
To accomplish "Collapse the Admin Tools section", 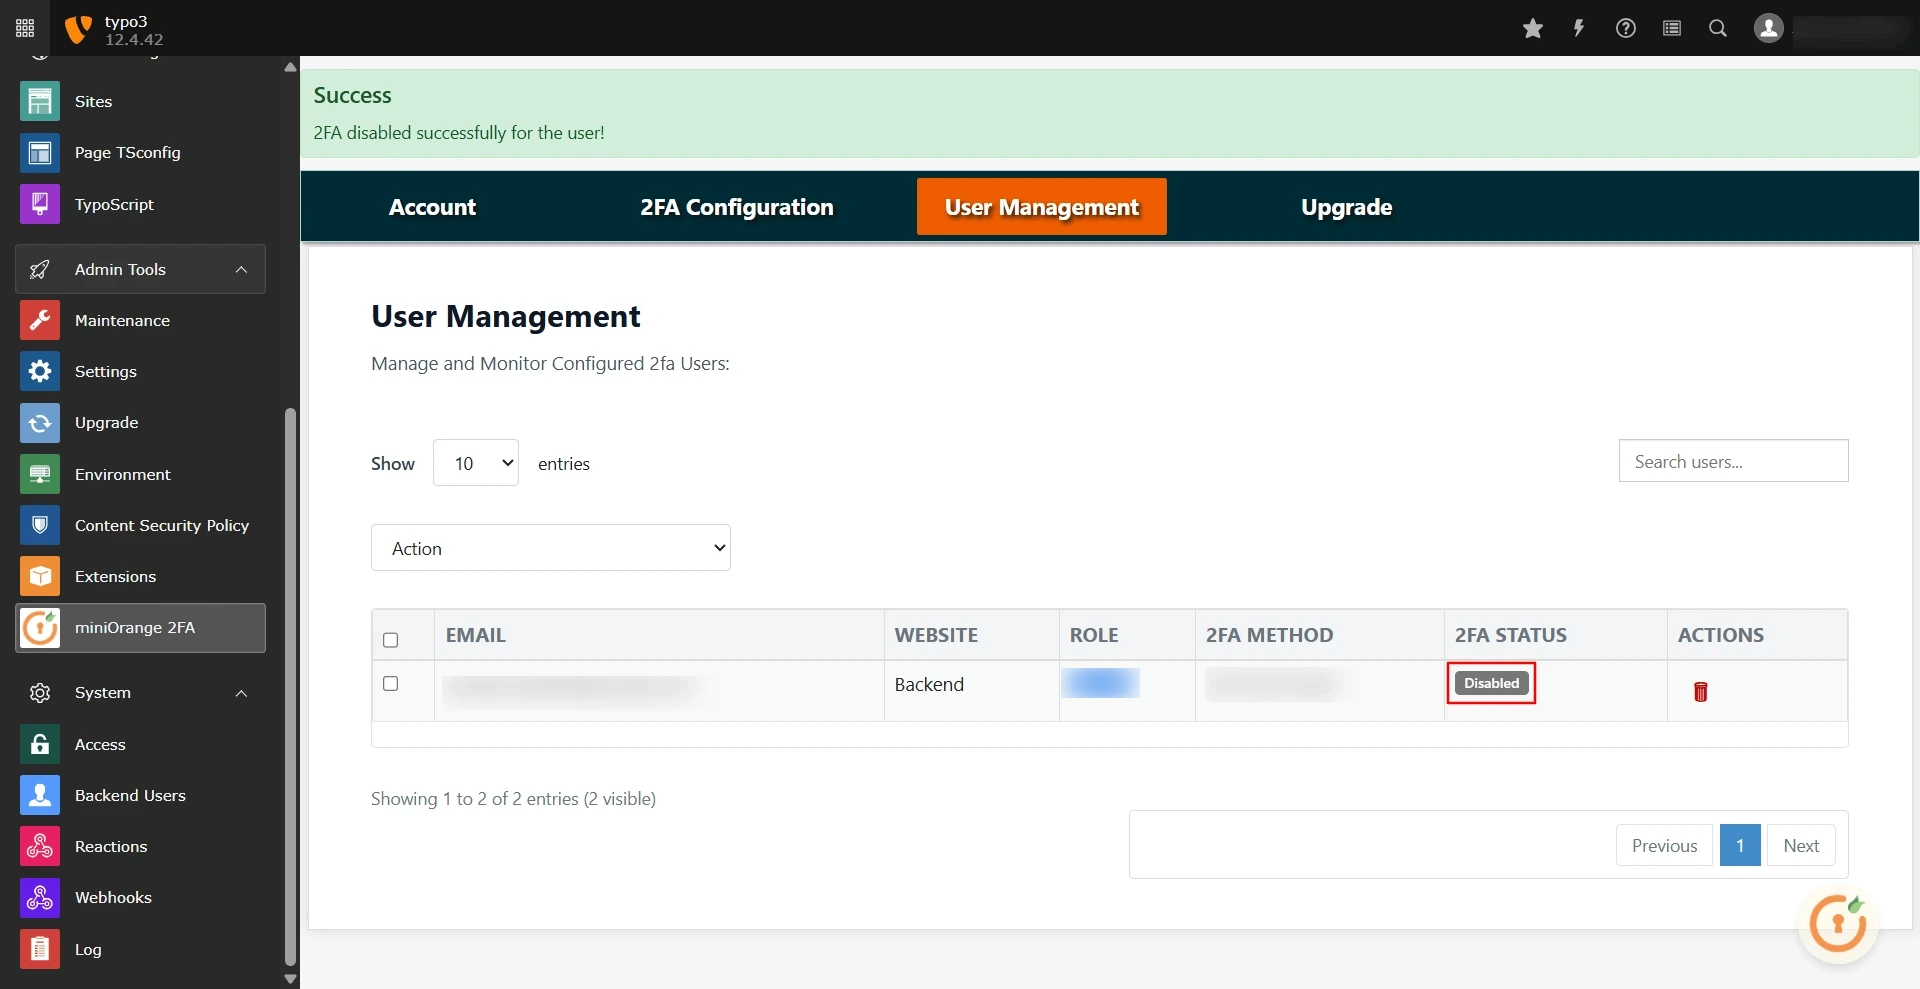I will point(240,269).
